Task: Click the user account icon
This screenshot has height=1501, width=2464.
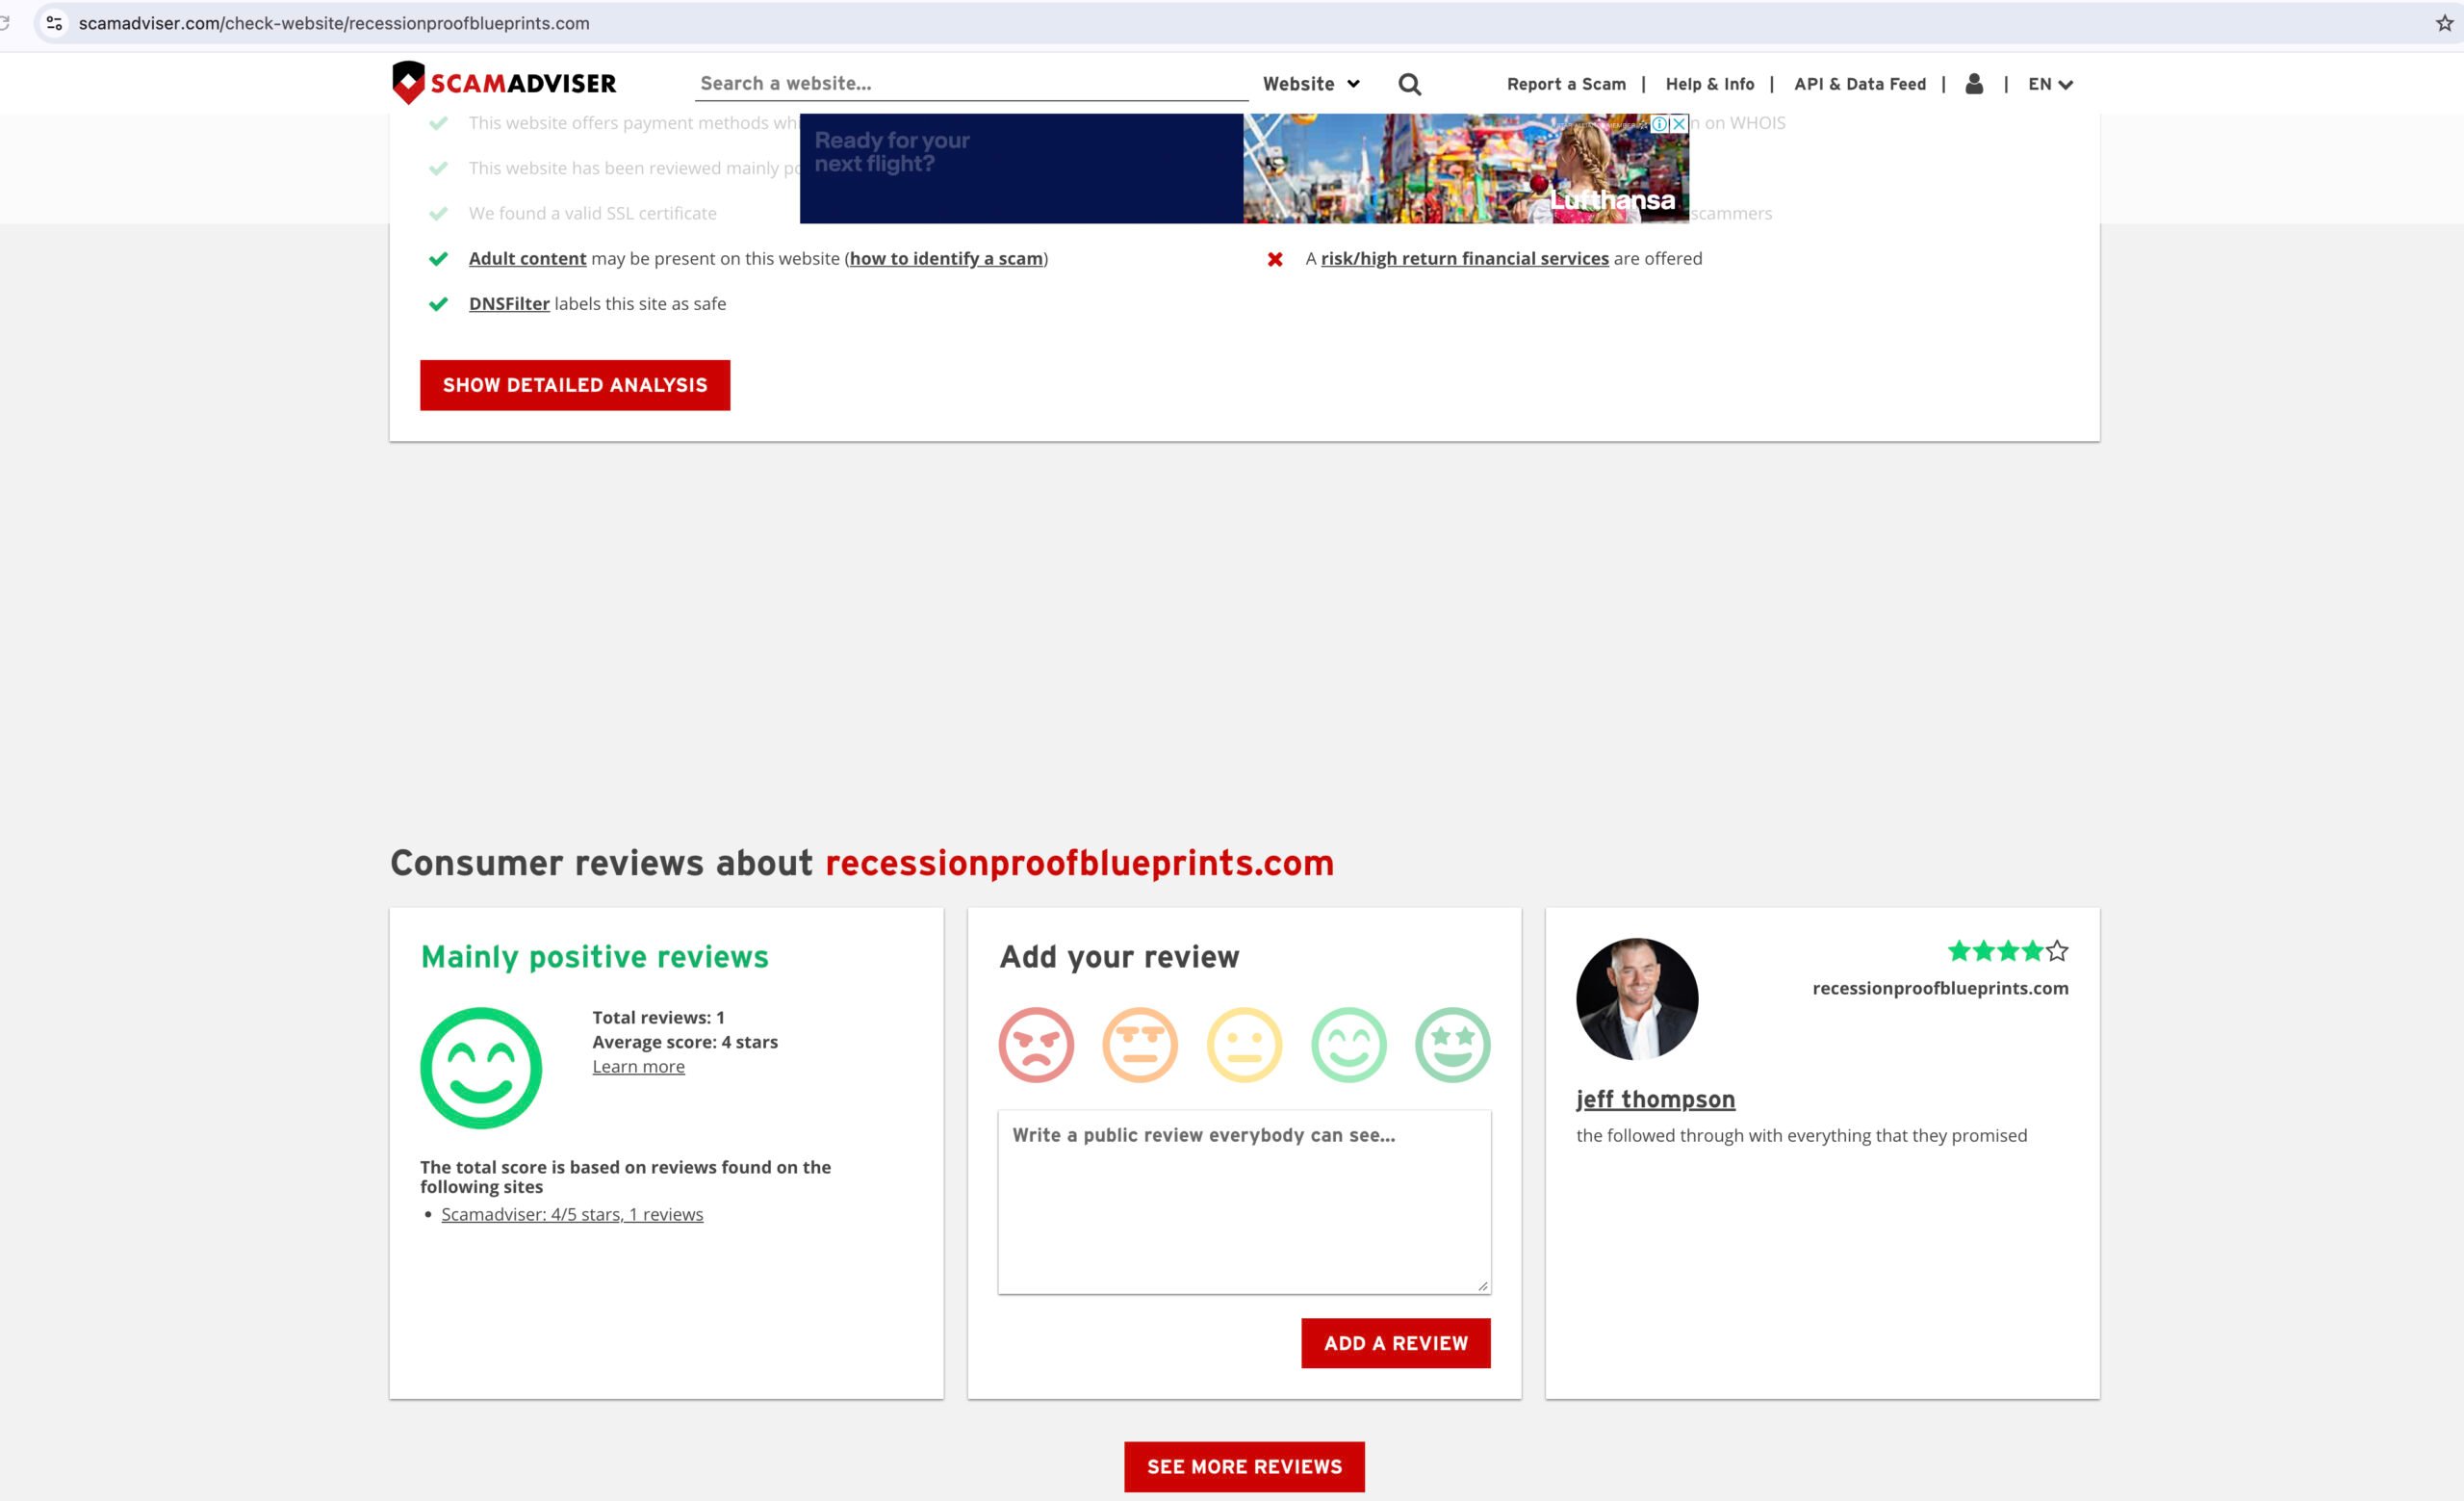Action: (1975, 83)
